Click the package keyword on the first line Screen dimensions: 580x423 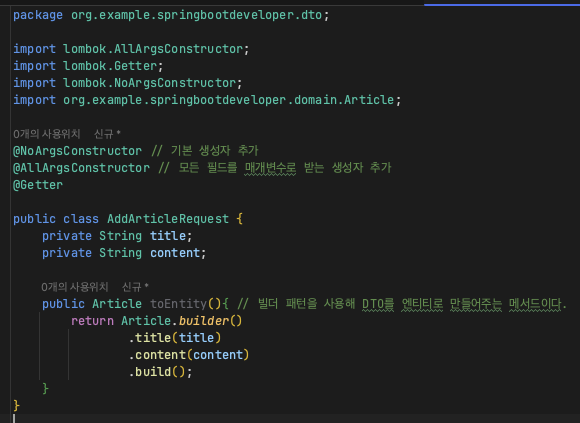tap(38, 15)
